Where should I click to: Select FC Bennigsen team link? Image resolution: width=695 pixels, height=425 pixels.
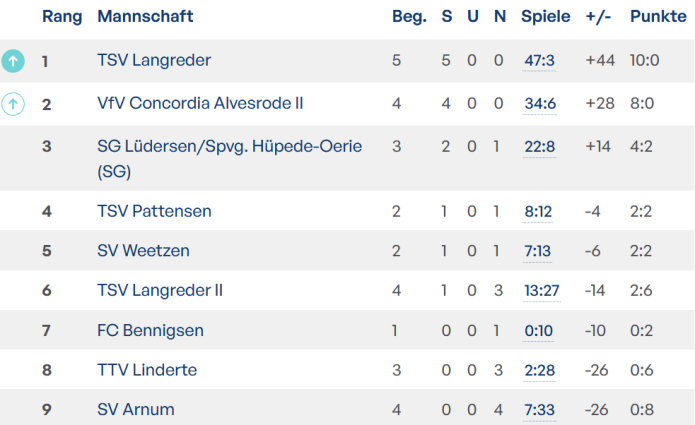coord(150,330)
